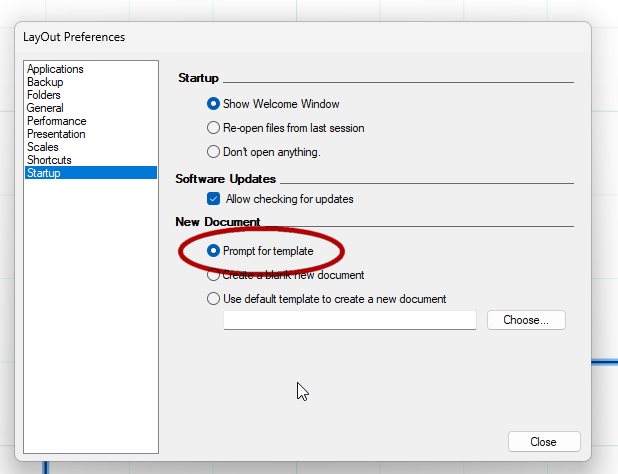
Task: Uncheck Allow checking for updates
Action: (x=213, y=199)
